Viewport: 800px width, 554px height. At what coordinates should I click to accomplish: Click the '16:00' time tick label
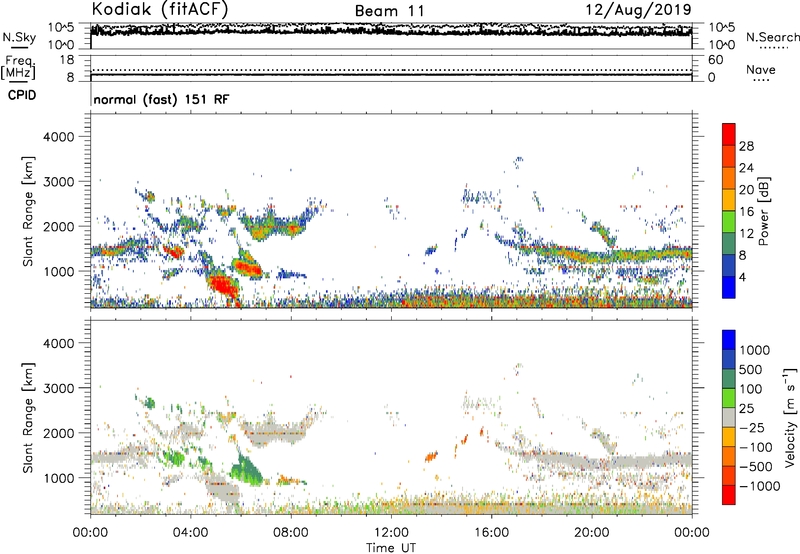tap(491, 533)
